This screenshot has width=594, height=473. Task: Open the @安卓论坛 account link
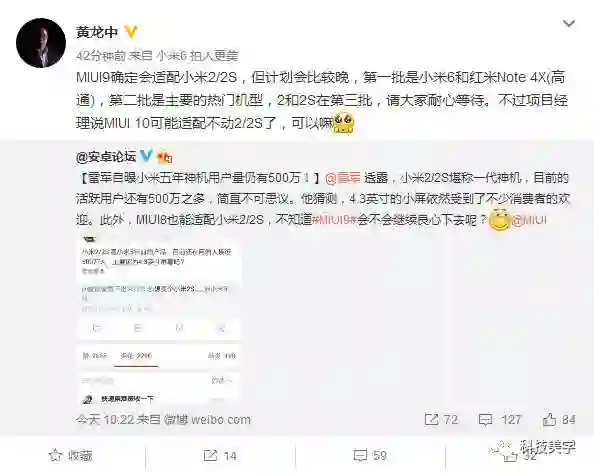pos(106,156)
